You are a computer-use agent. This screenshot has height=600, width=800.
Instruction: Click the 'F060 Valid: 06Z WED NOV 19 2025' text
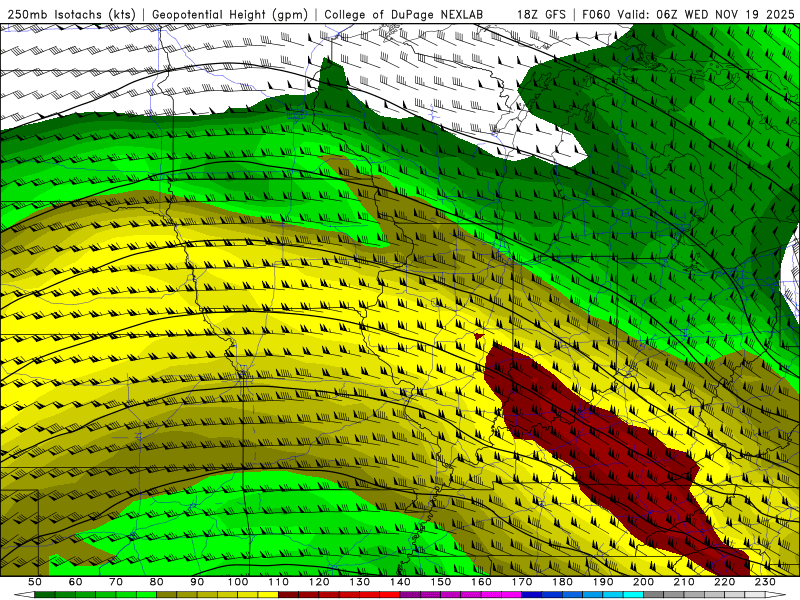tap(688, 14)
